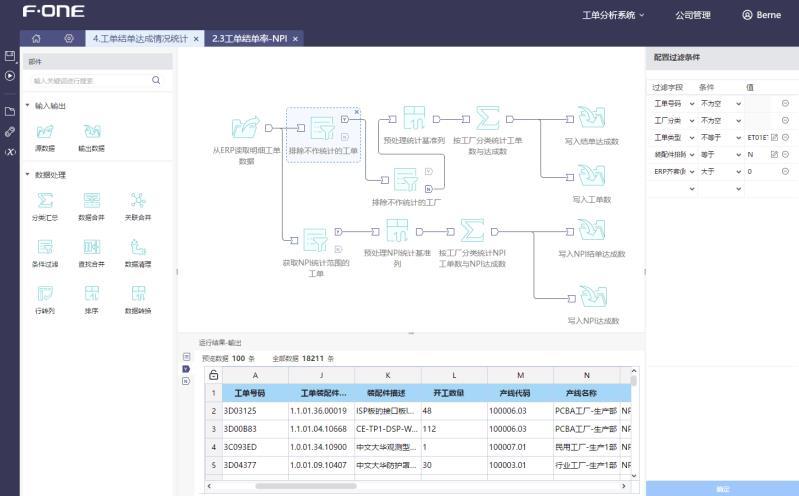Click the lock icon in result table corner

(x=214, y=375)
